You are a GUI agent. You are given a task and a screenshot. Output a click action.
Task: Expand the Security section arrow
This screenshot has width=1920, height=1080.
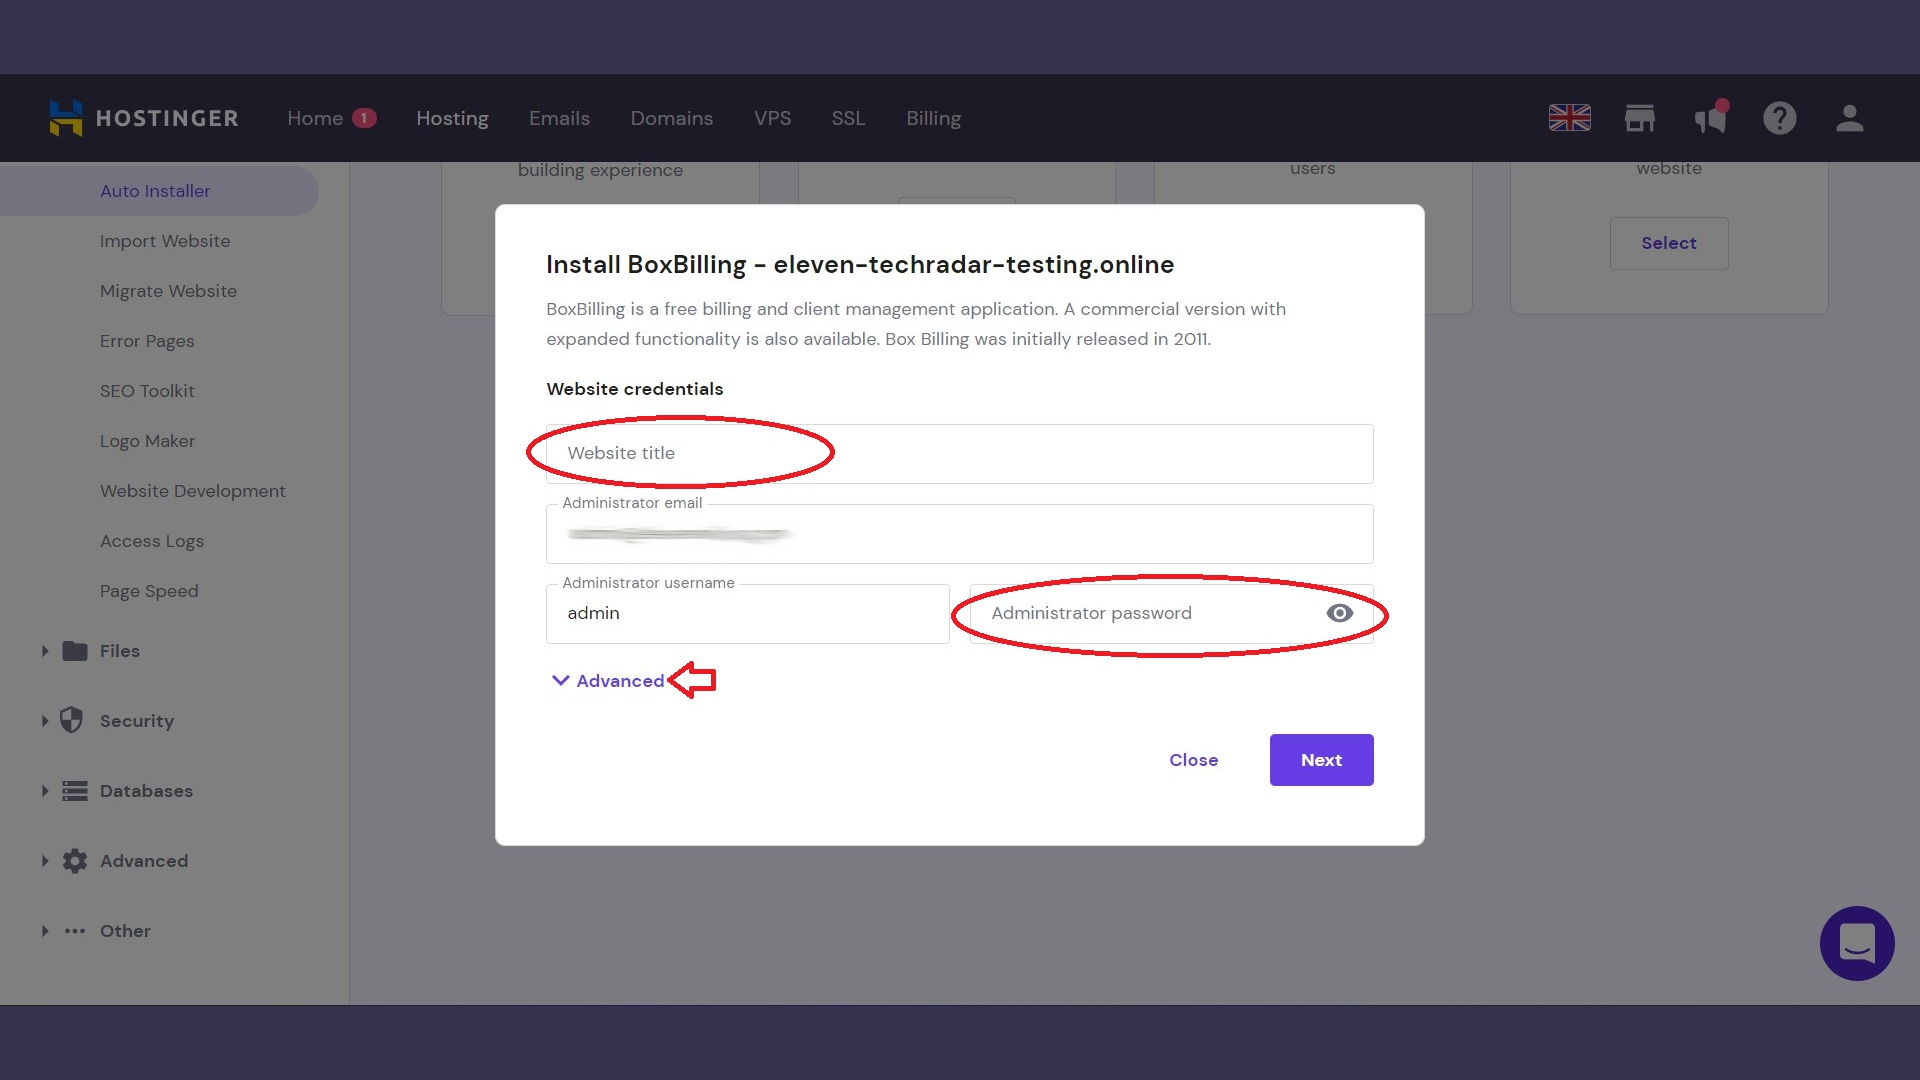(45, 721)
